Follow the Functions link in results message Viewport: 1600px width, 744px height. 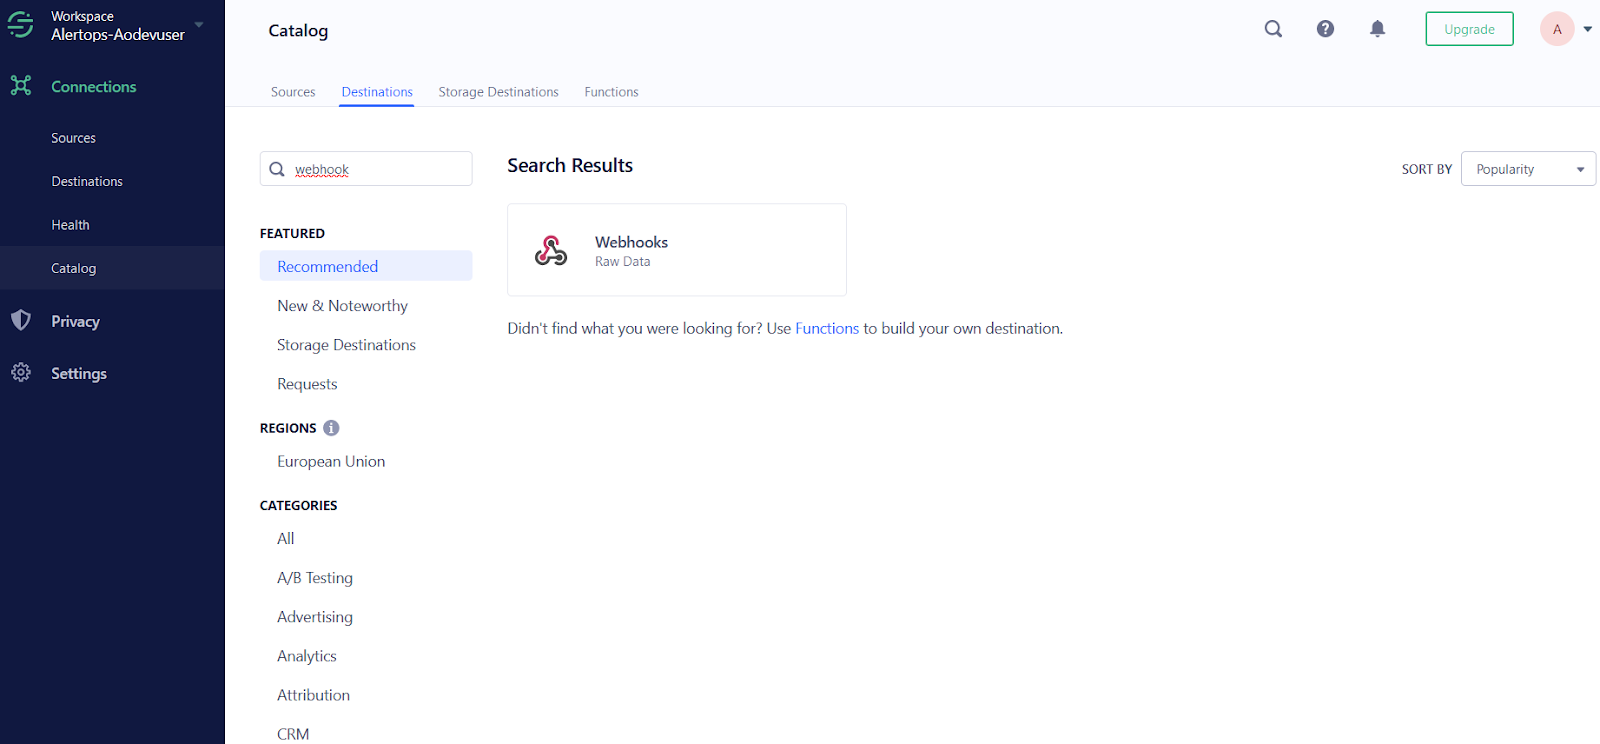click(826, 328)
